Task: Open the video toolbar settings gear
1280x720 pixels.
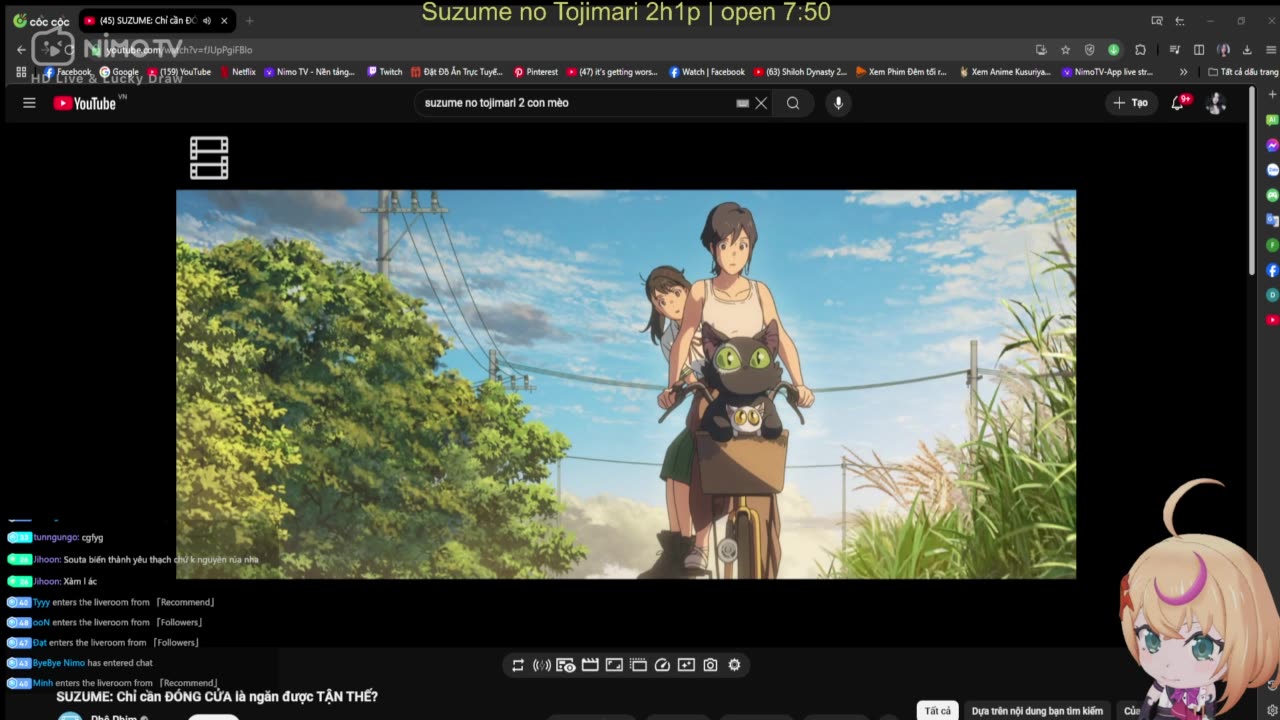Action: 734,665
